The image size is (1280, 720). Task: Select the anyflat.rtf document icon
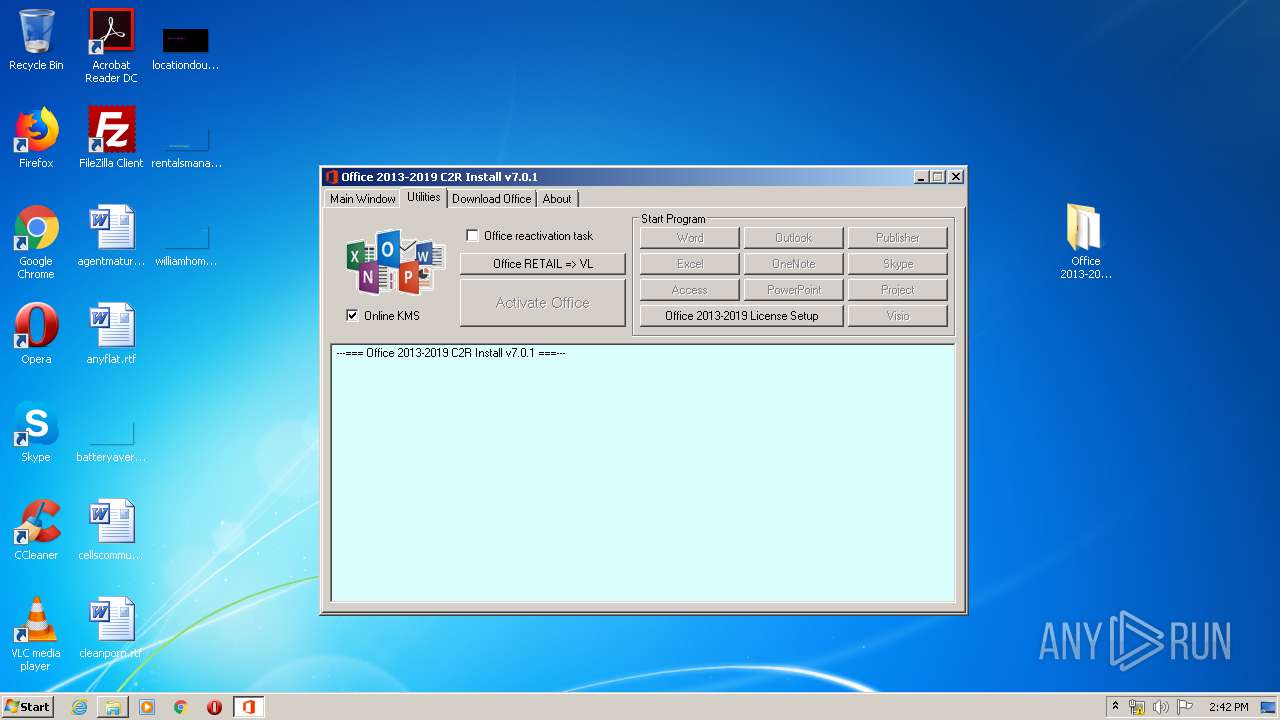[x=111, y=334]
